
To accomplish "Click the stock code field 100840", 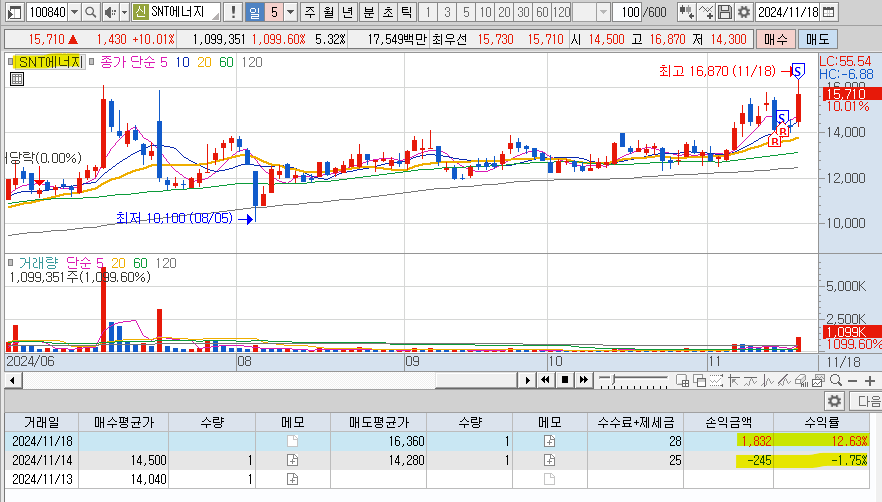I will [47, 12].
